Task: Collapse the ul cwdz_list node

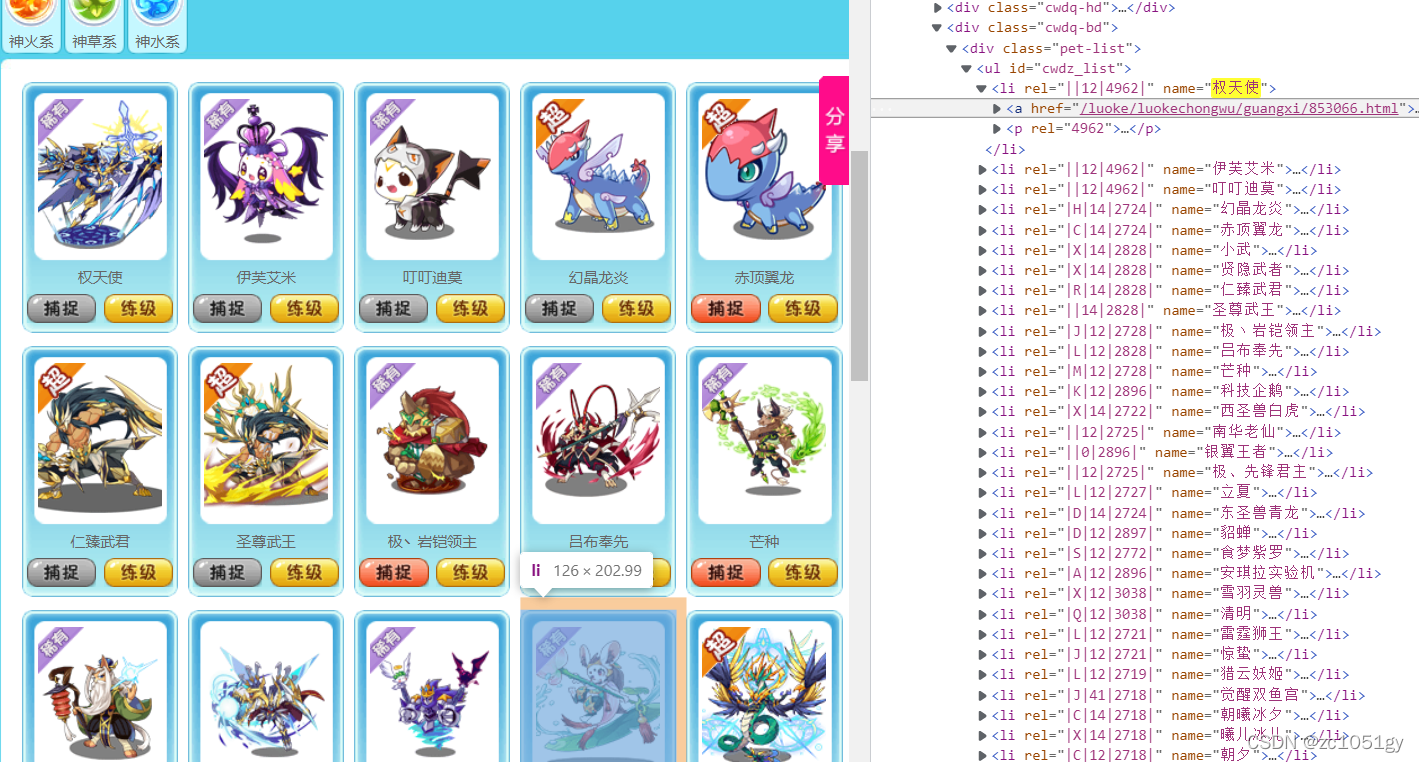Action: [967, 68]
